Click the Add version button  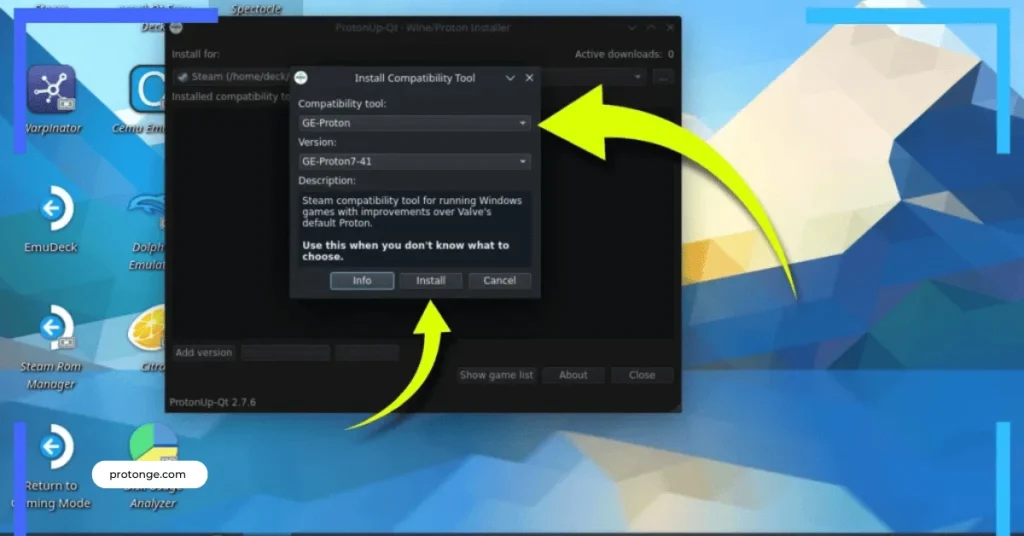(x=204, y=353)
